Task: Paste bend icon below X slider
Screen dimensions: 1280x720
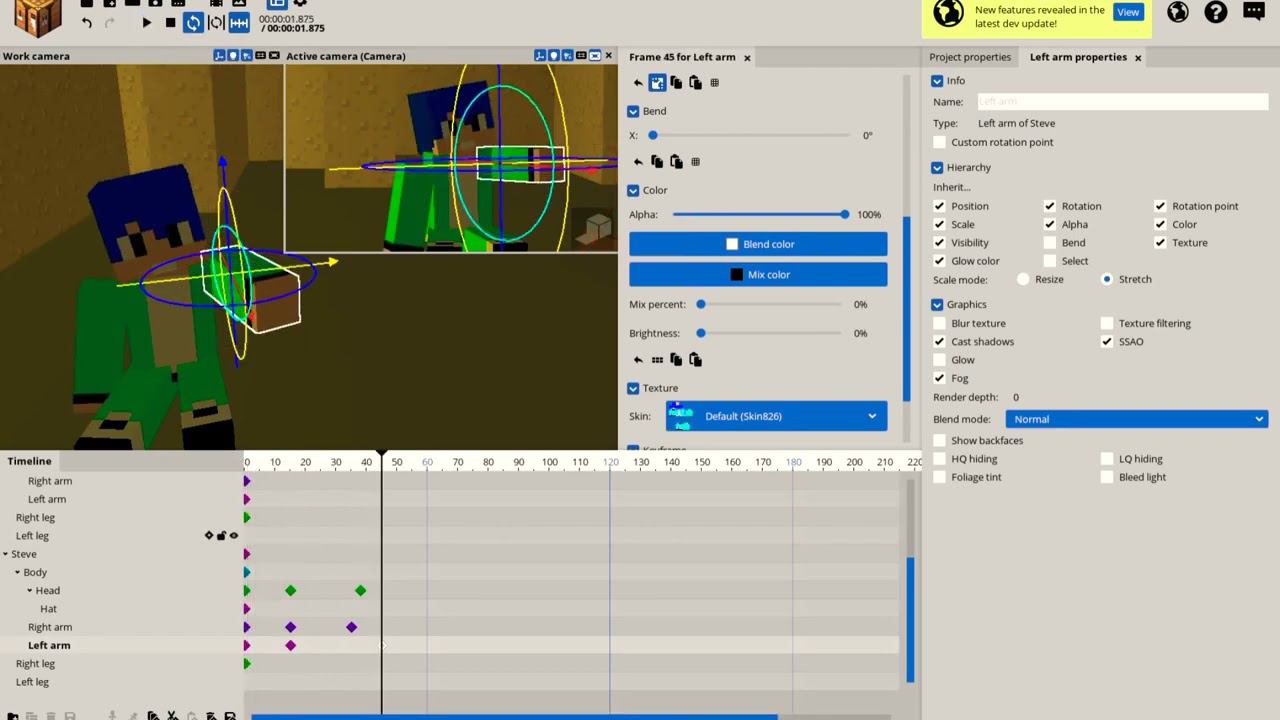Action: point(676,161)
